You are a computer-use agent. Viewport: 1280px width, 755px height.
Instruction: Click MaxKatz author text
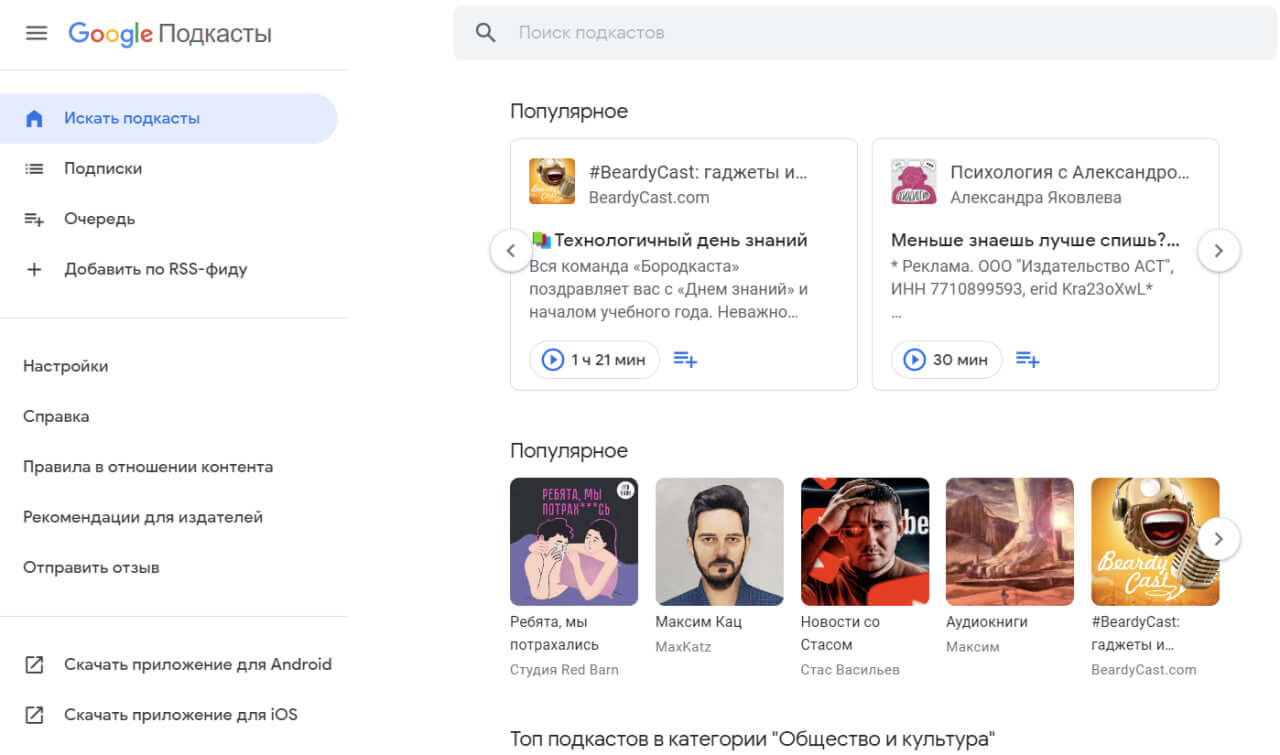point(683,647)
